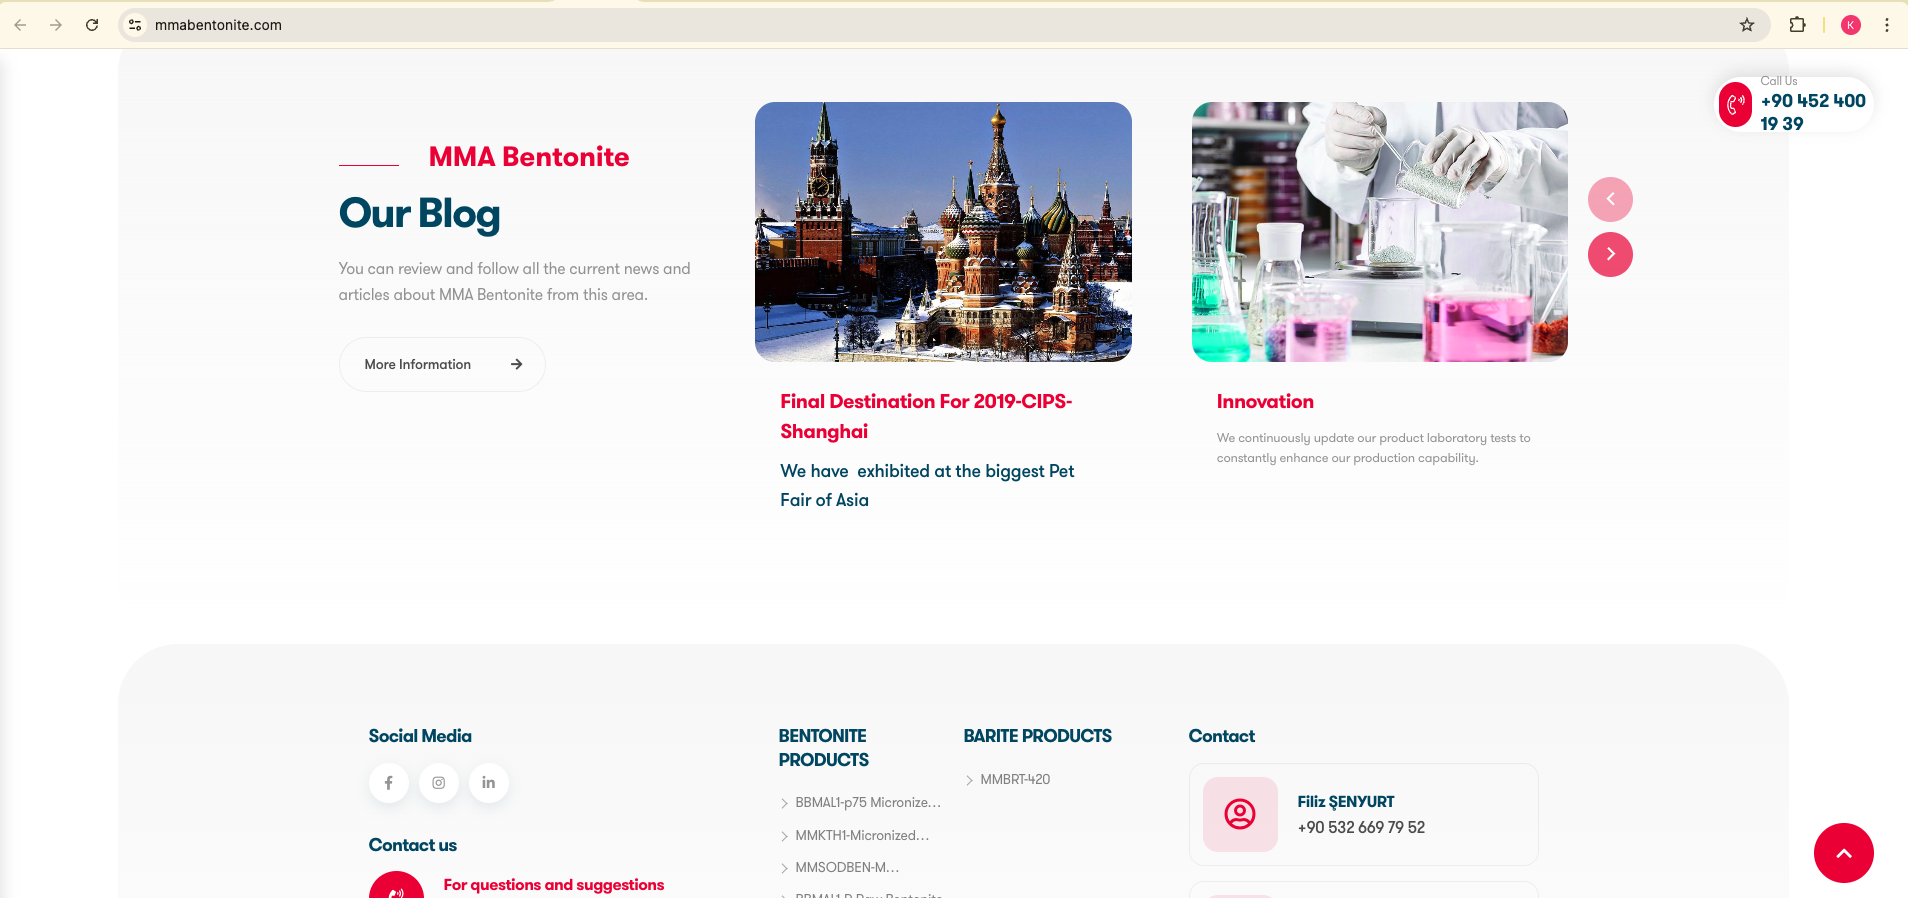Screen dimensions: 1908x898
Task: Click the BENTONITE PRODUCTS footer heading
Action: pos(824,748)
